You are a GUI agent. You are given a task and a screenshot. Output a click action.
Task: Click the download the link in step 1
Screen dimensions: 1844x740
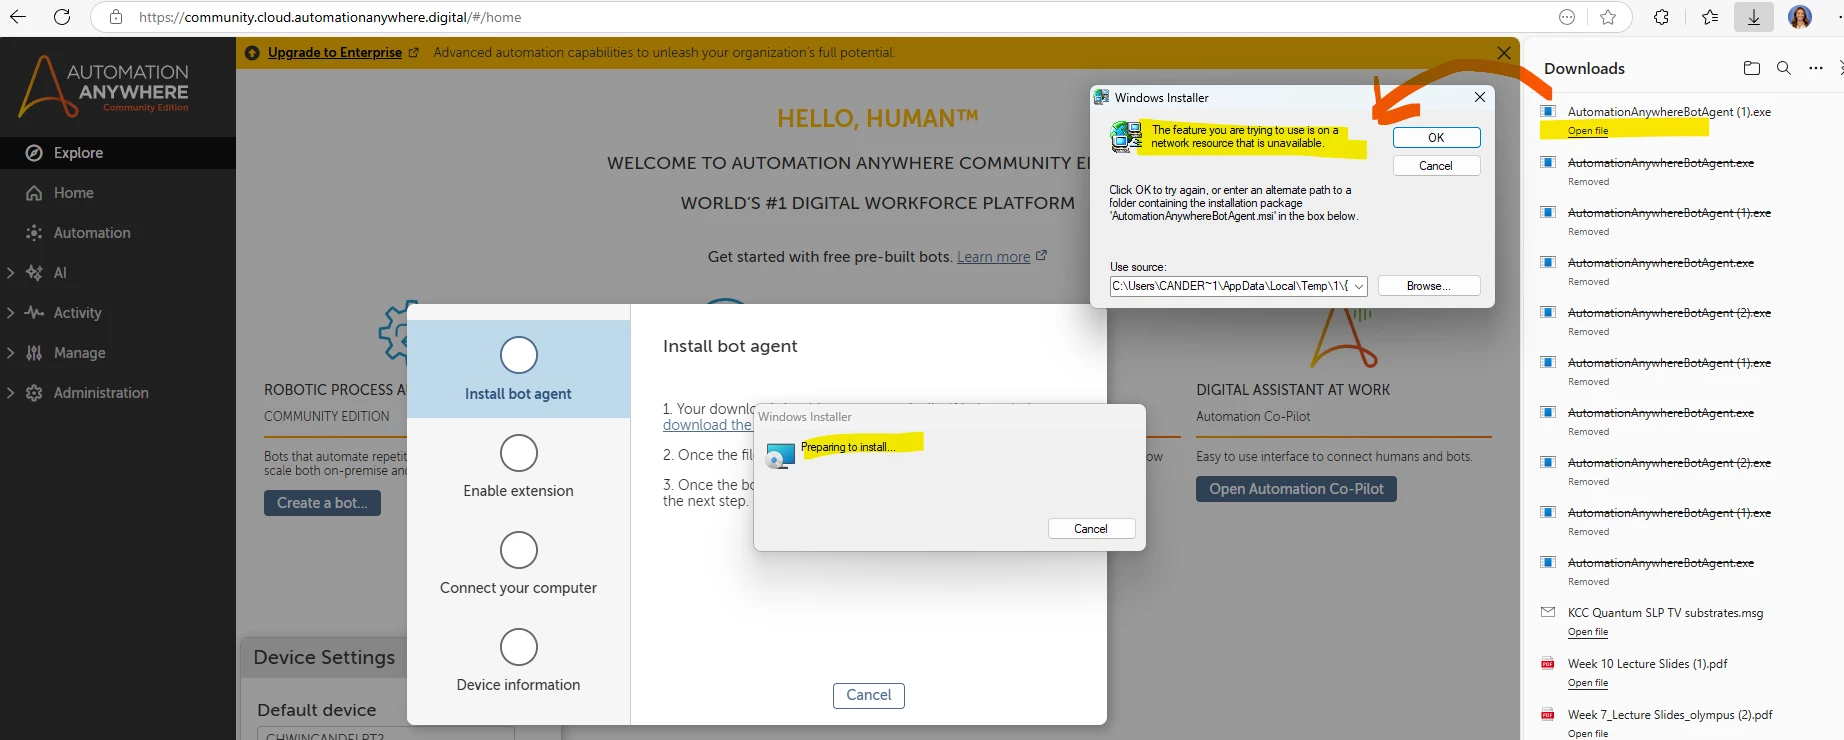click(x=707, y=425)
